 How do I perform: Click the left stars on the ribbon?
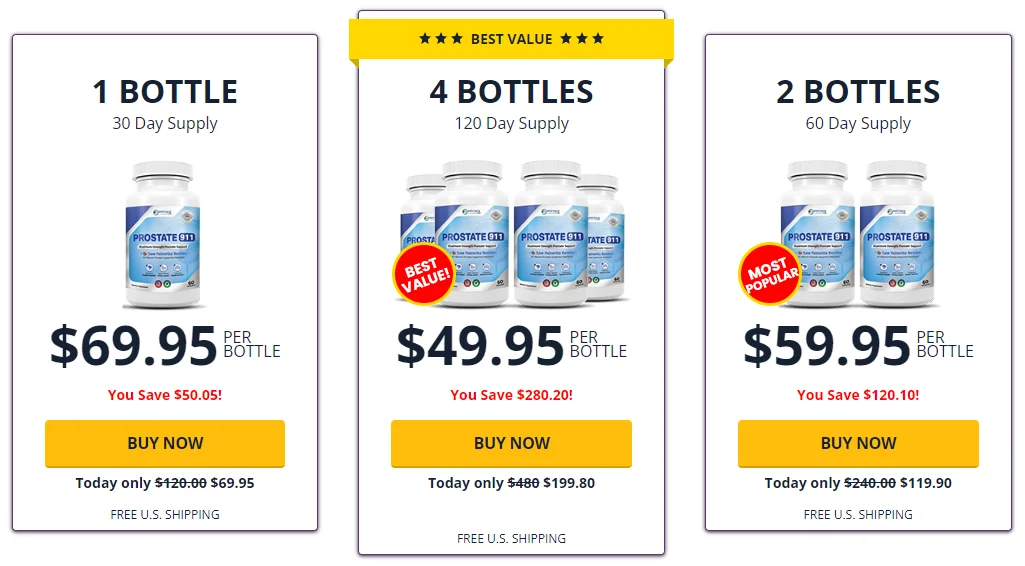tap(441, 39)
